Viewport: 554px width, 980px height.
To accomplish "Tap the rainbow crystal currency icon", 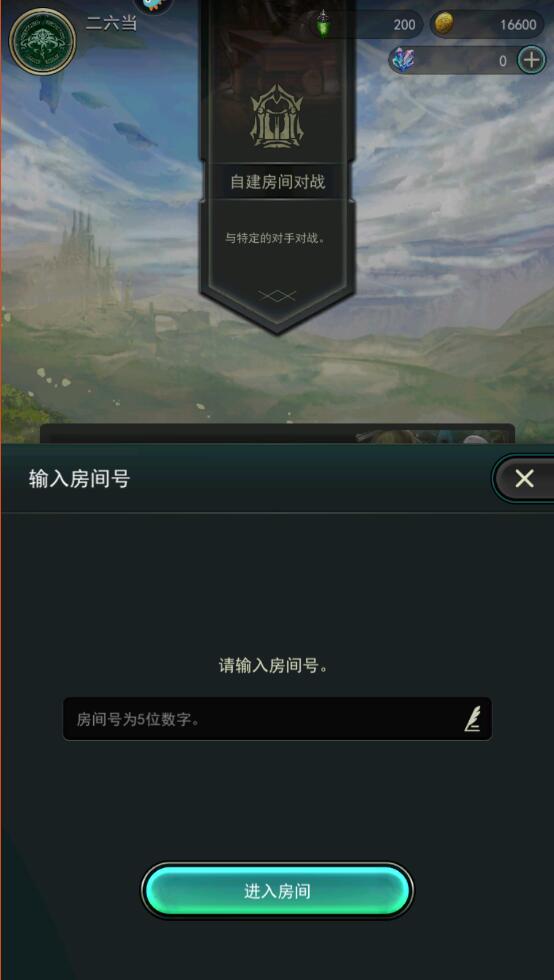I will click(402, 61).
